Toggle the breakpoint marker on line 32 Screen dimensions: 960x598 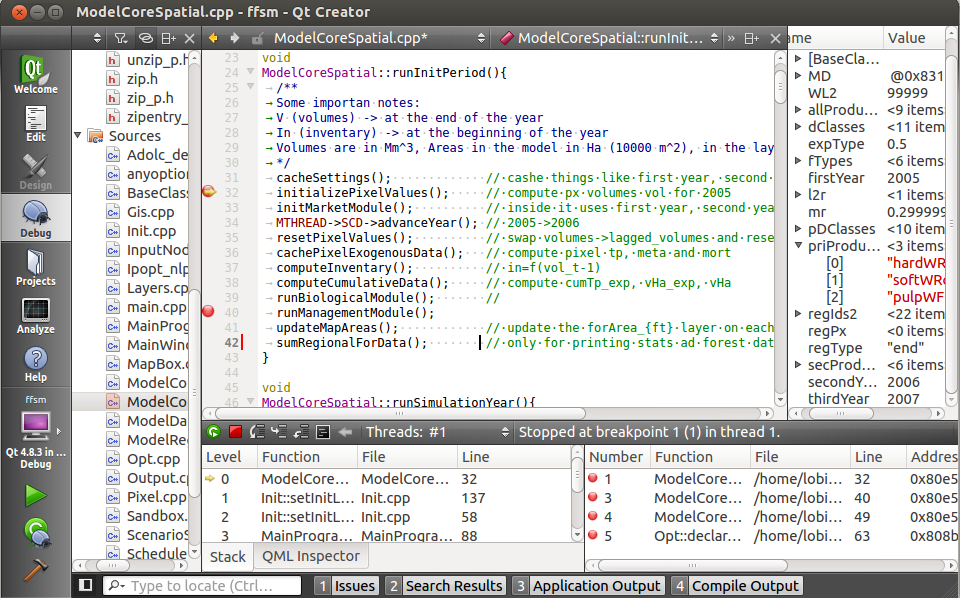[207, 189]
